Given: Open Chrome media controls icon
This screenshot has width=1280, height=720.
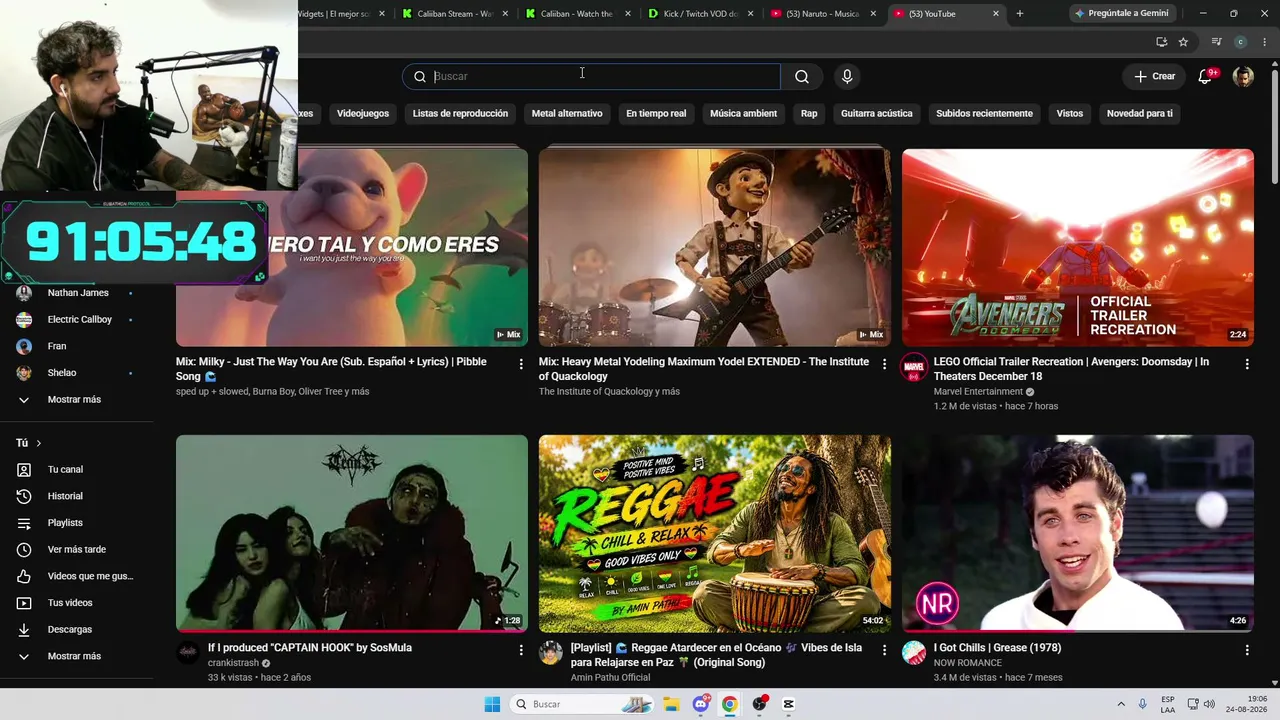Looking at the screenshot, I should [1216, 42].
